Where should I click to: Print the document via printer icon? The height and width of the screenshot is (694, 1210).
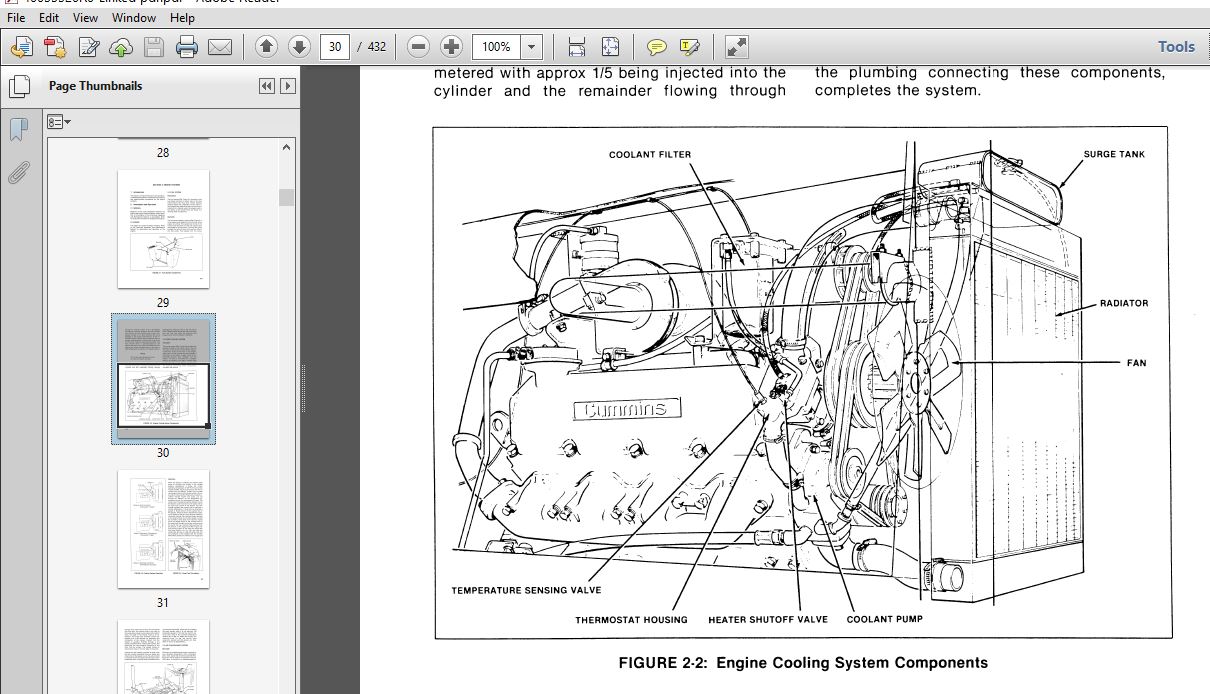[x=186, y=46]
